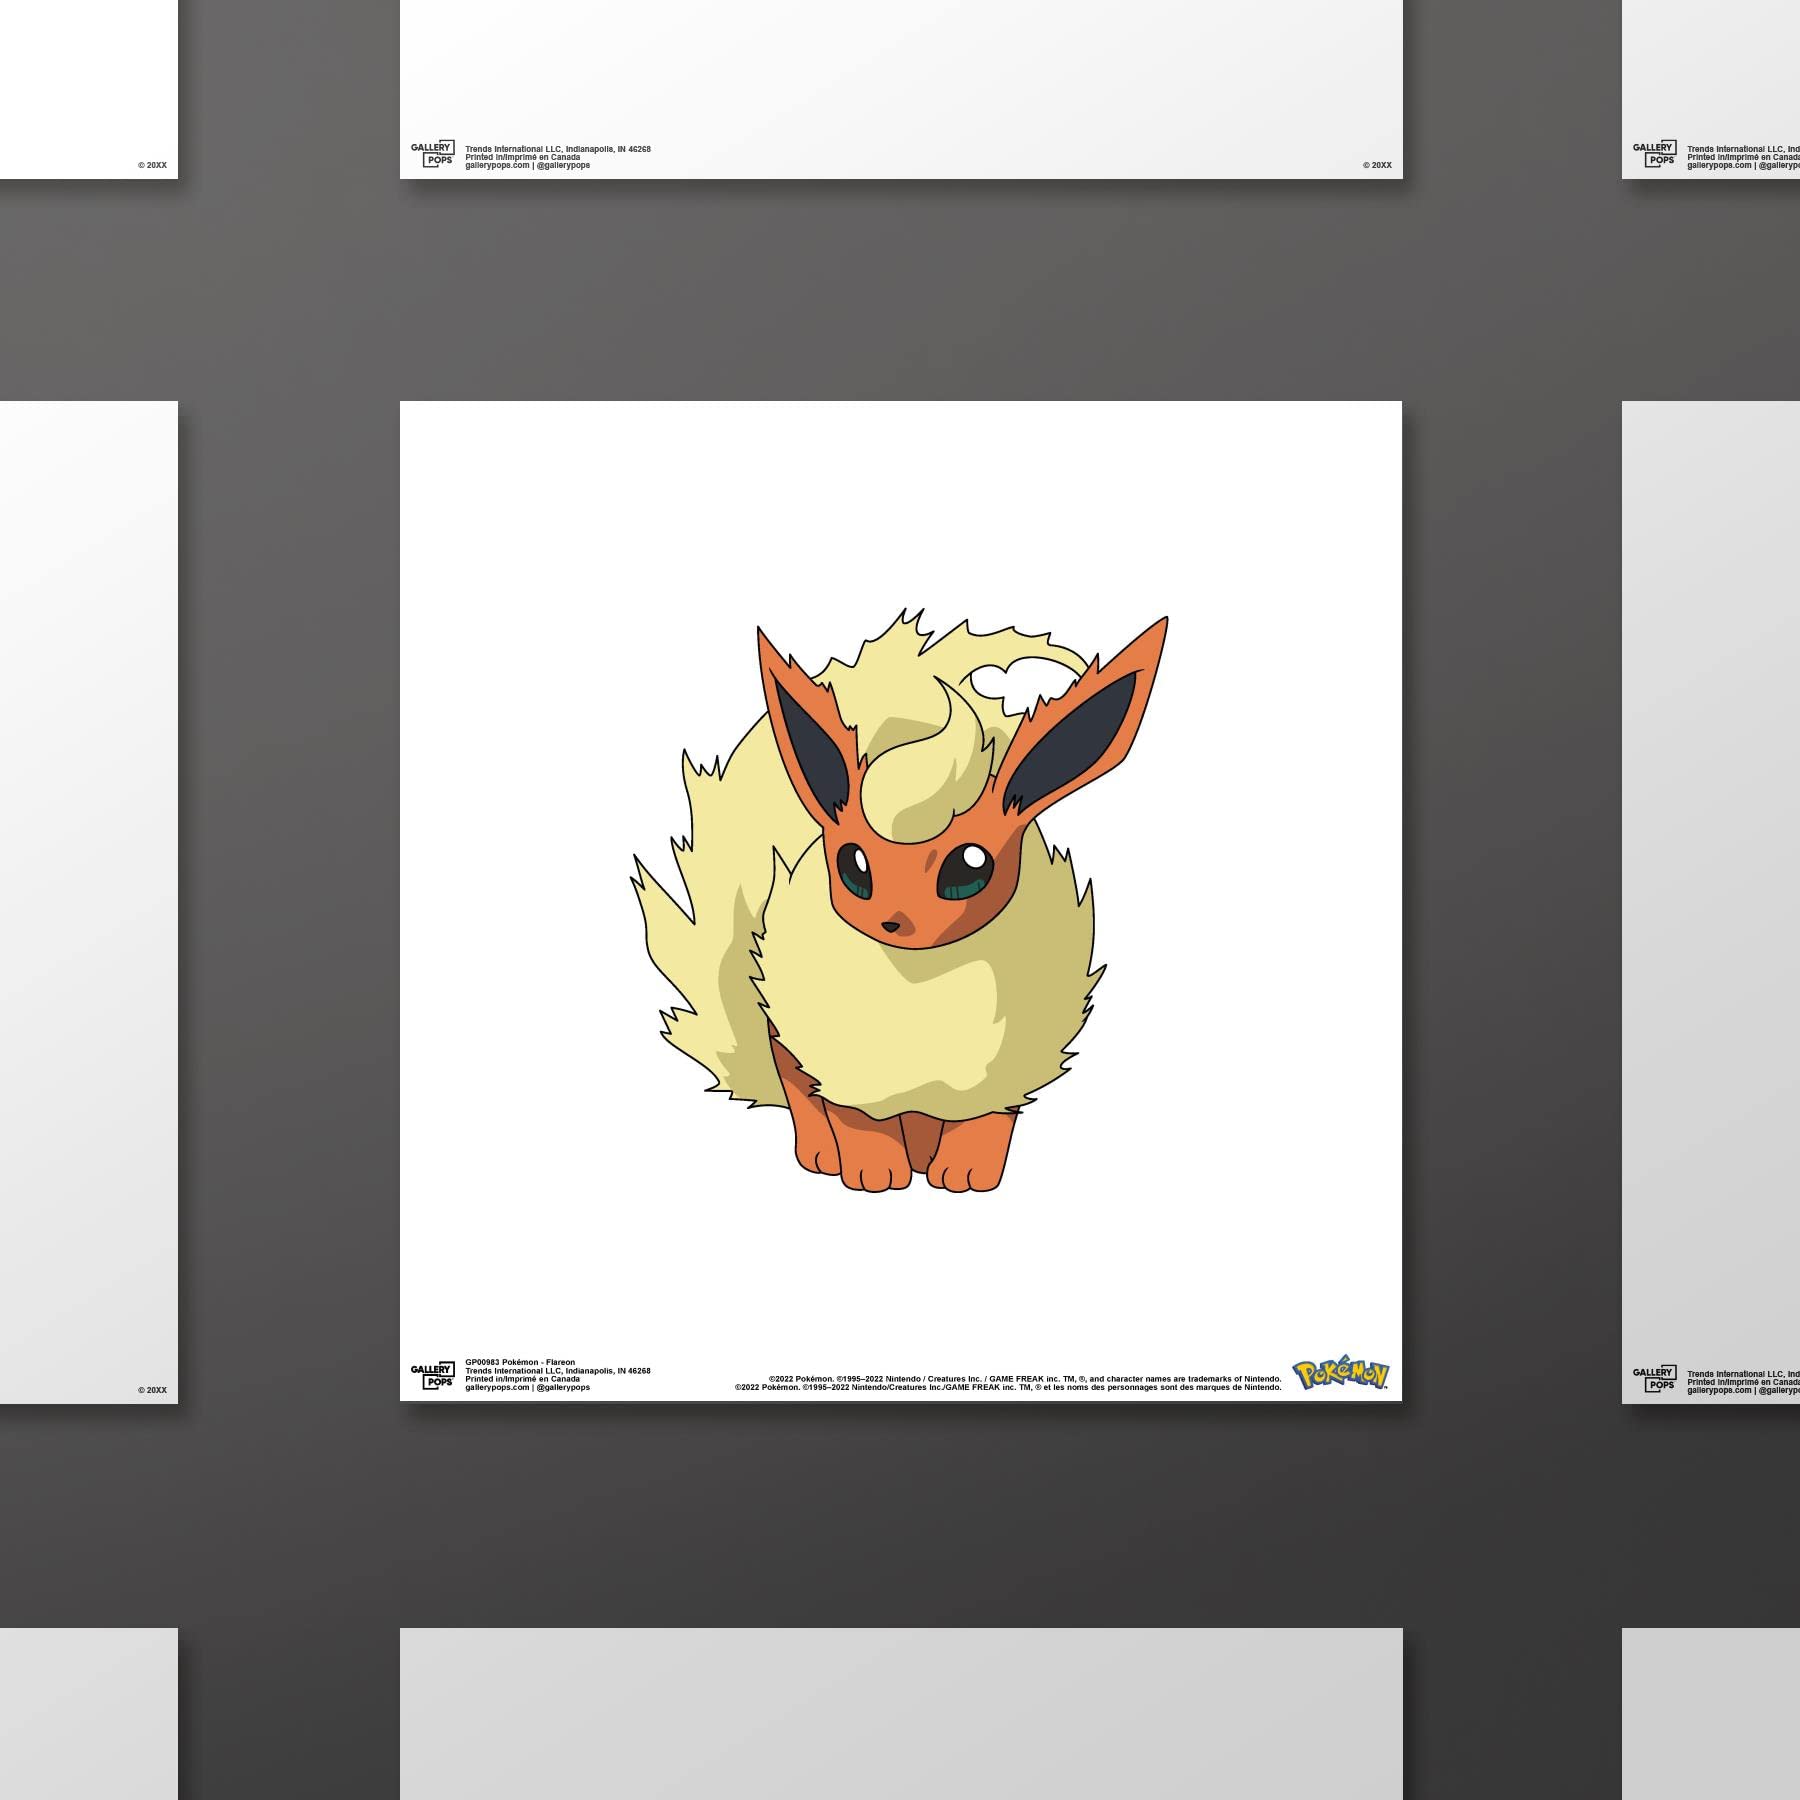Click the Gallery Pops logo on the top right poster
Screen dimensions: 1800x1800
pyautogui.click(x=1655, y=154)
